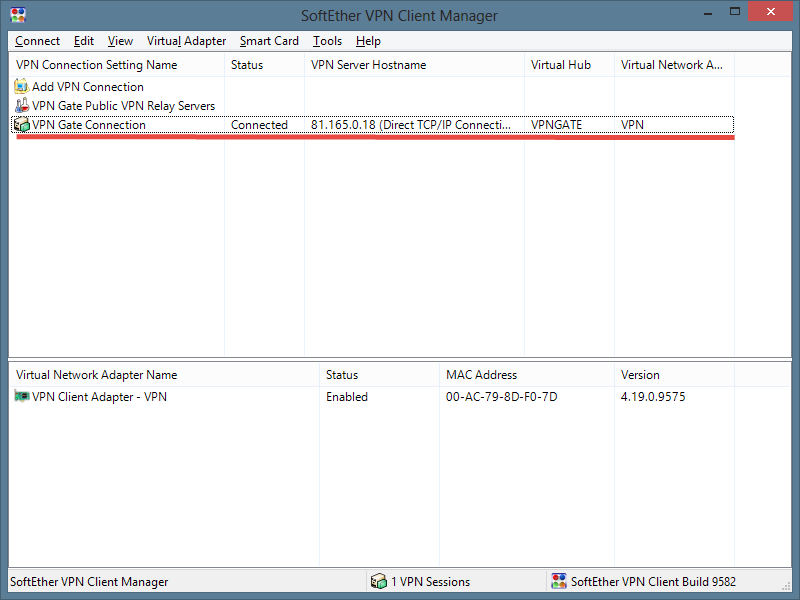Click the SoftEther app icon in title bar

(17, 15)
